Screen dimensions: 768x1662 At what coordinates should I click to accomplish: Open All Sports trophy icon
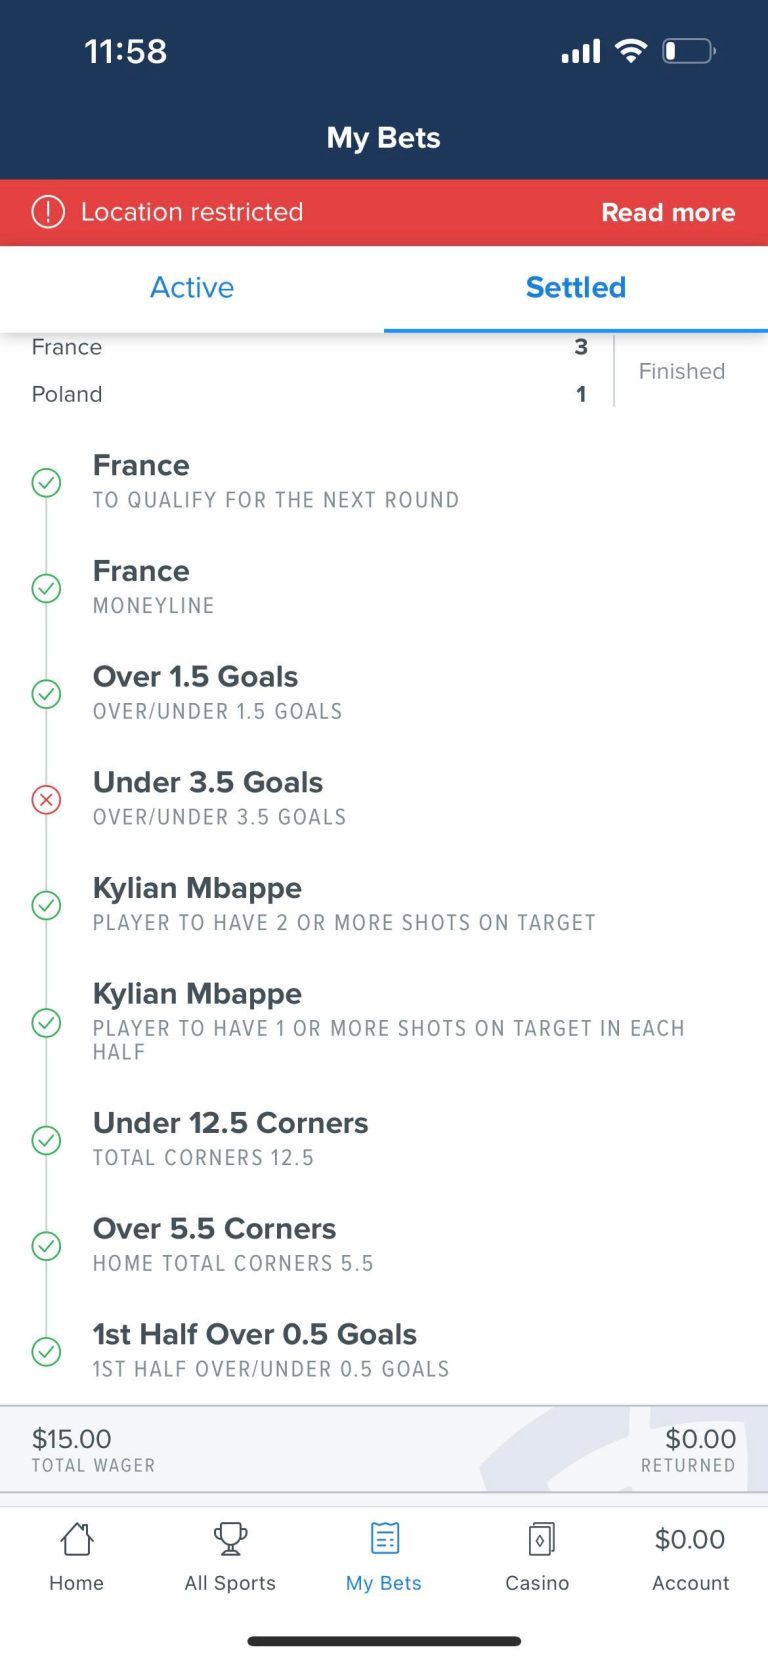pos(230,1539)
